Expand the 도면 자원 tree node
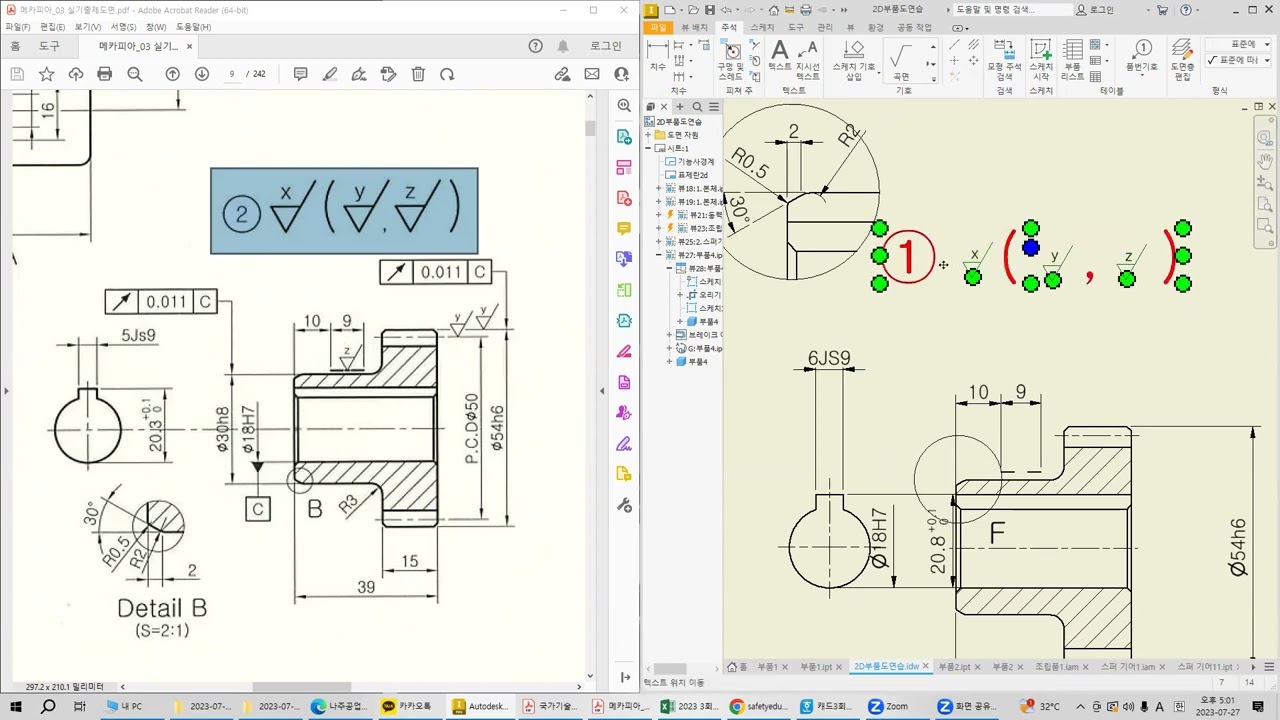Screen dimensions: 1280x720 [x=648, y=135]
